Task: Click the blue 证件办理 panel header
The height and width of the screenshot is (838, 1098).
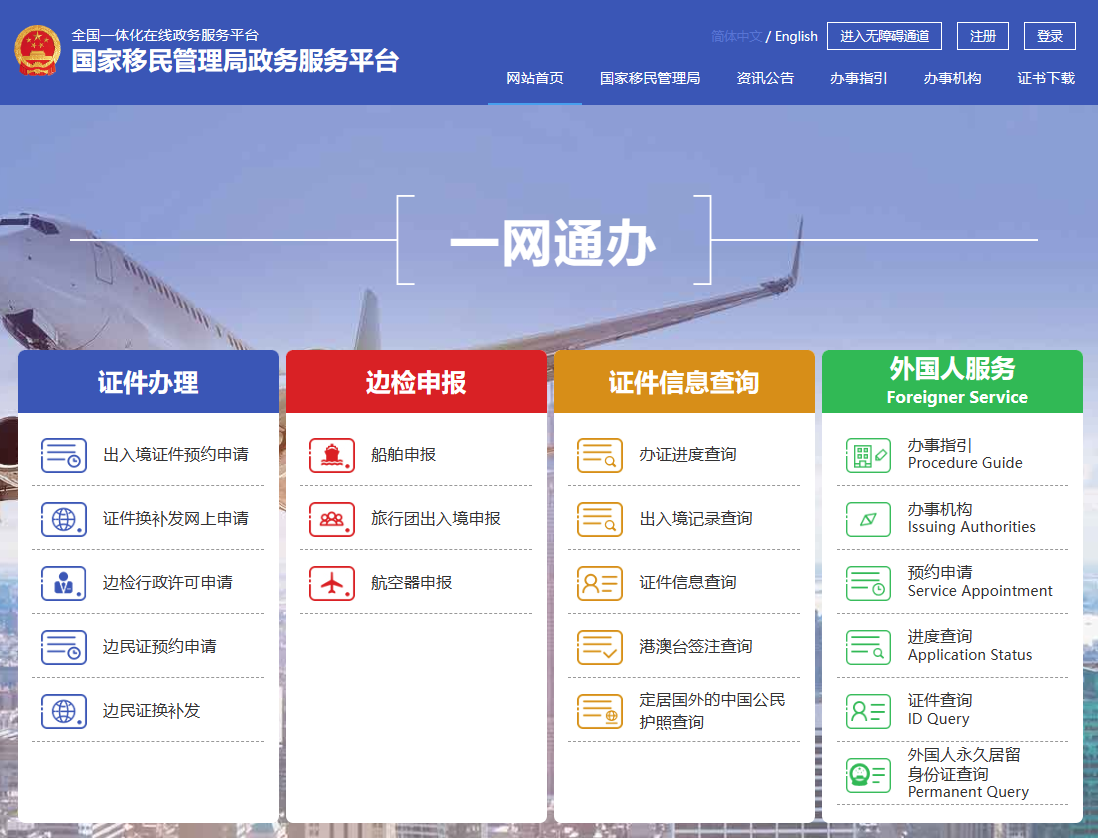Action: coord(148,382)
